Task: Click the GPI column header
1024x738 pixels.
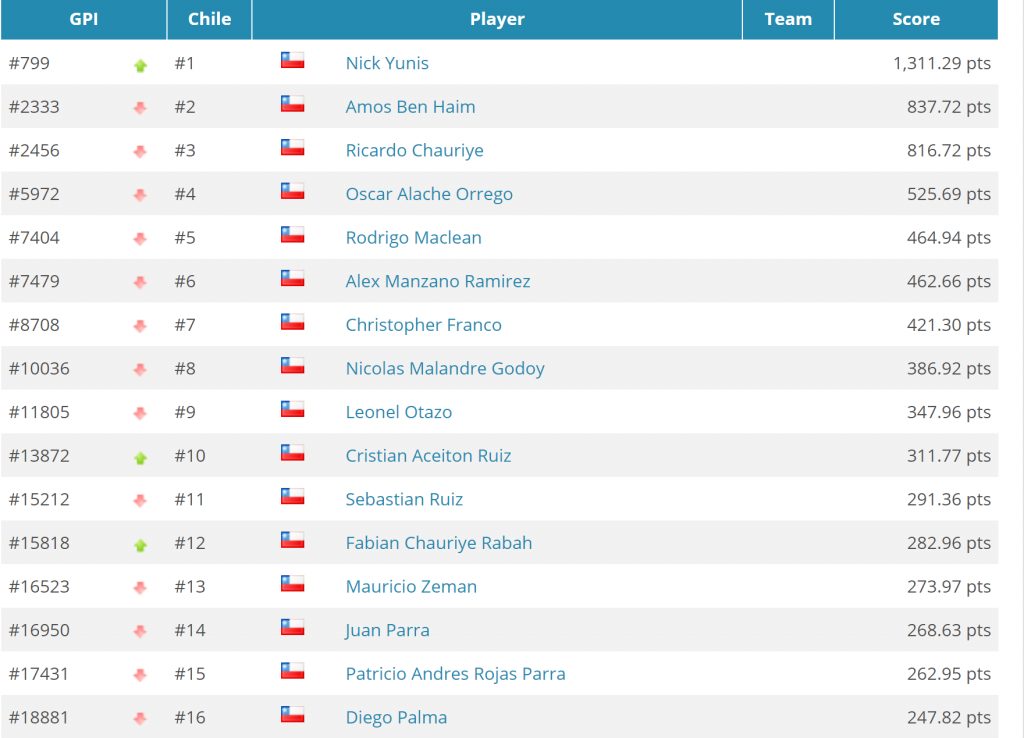Action: click(x=84, y=20)
